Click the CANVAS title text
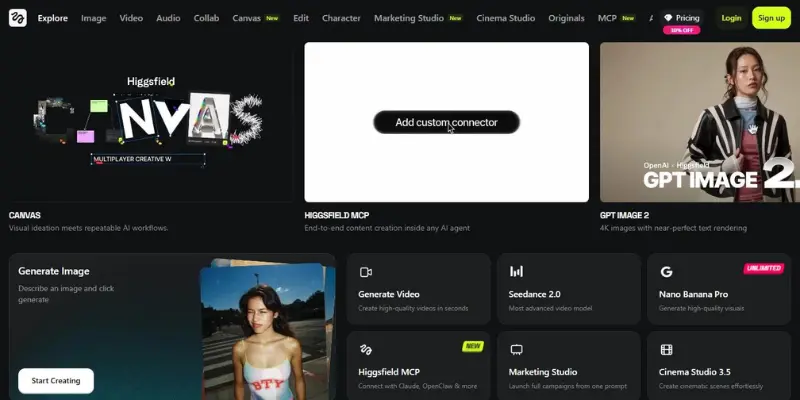Viewport: 800px width, 400px height. coord(24,215)
